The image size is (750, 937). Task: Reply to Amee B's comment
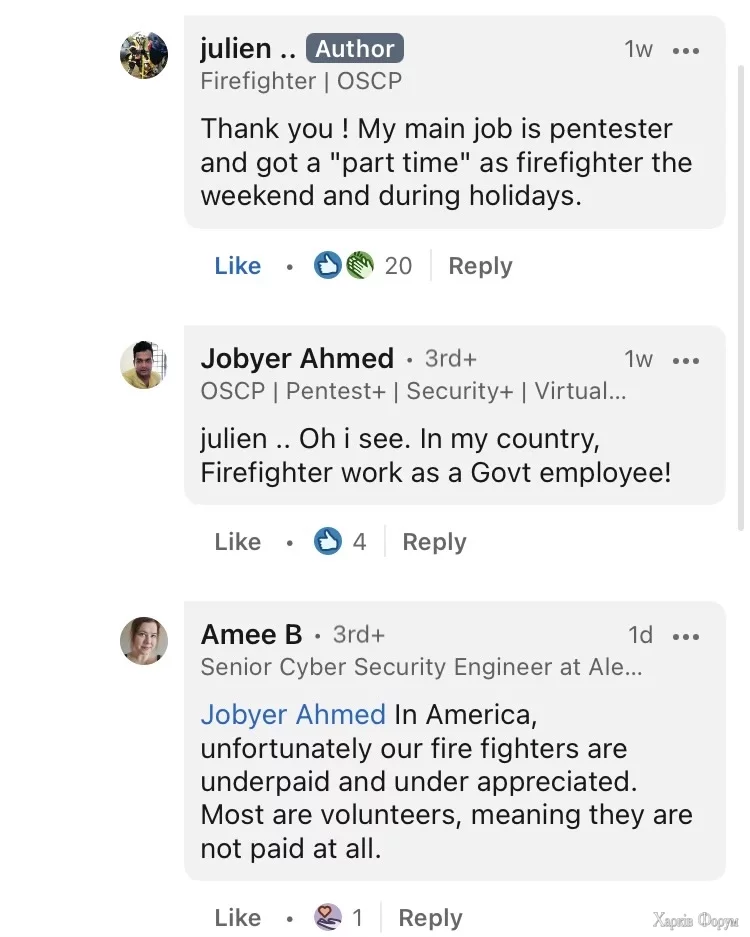(430, 918)
